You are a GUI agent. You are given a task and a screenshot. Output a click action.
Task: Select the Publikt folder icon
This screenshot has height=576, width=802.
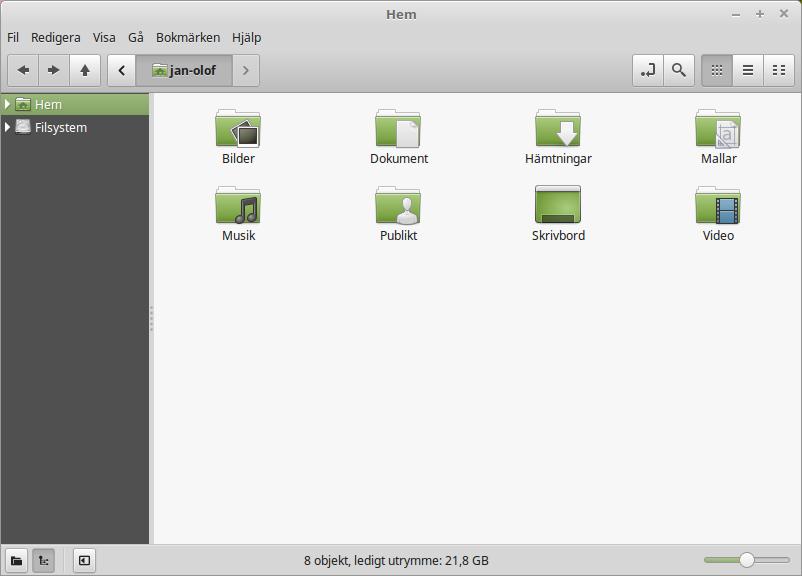click(x=398, y=205)
